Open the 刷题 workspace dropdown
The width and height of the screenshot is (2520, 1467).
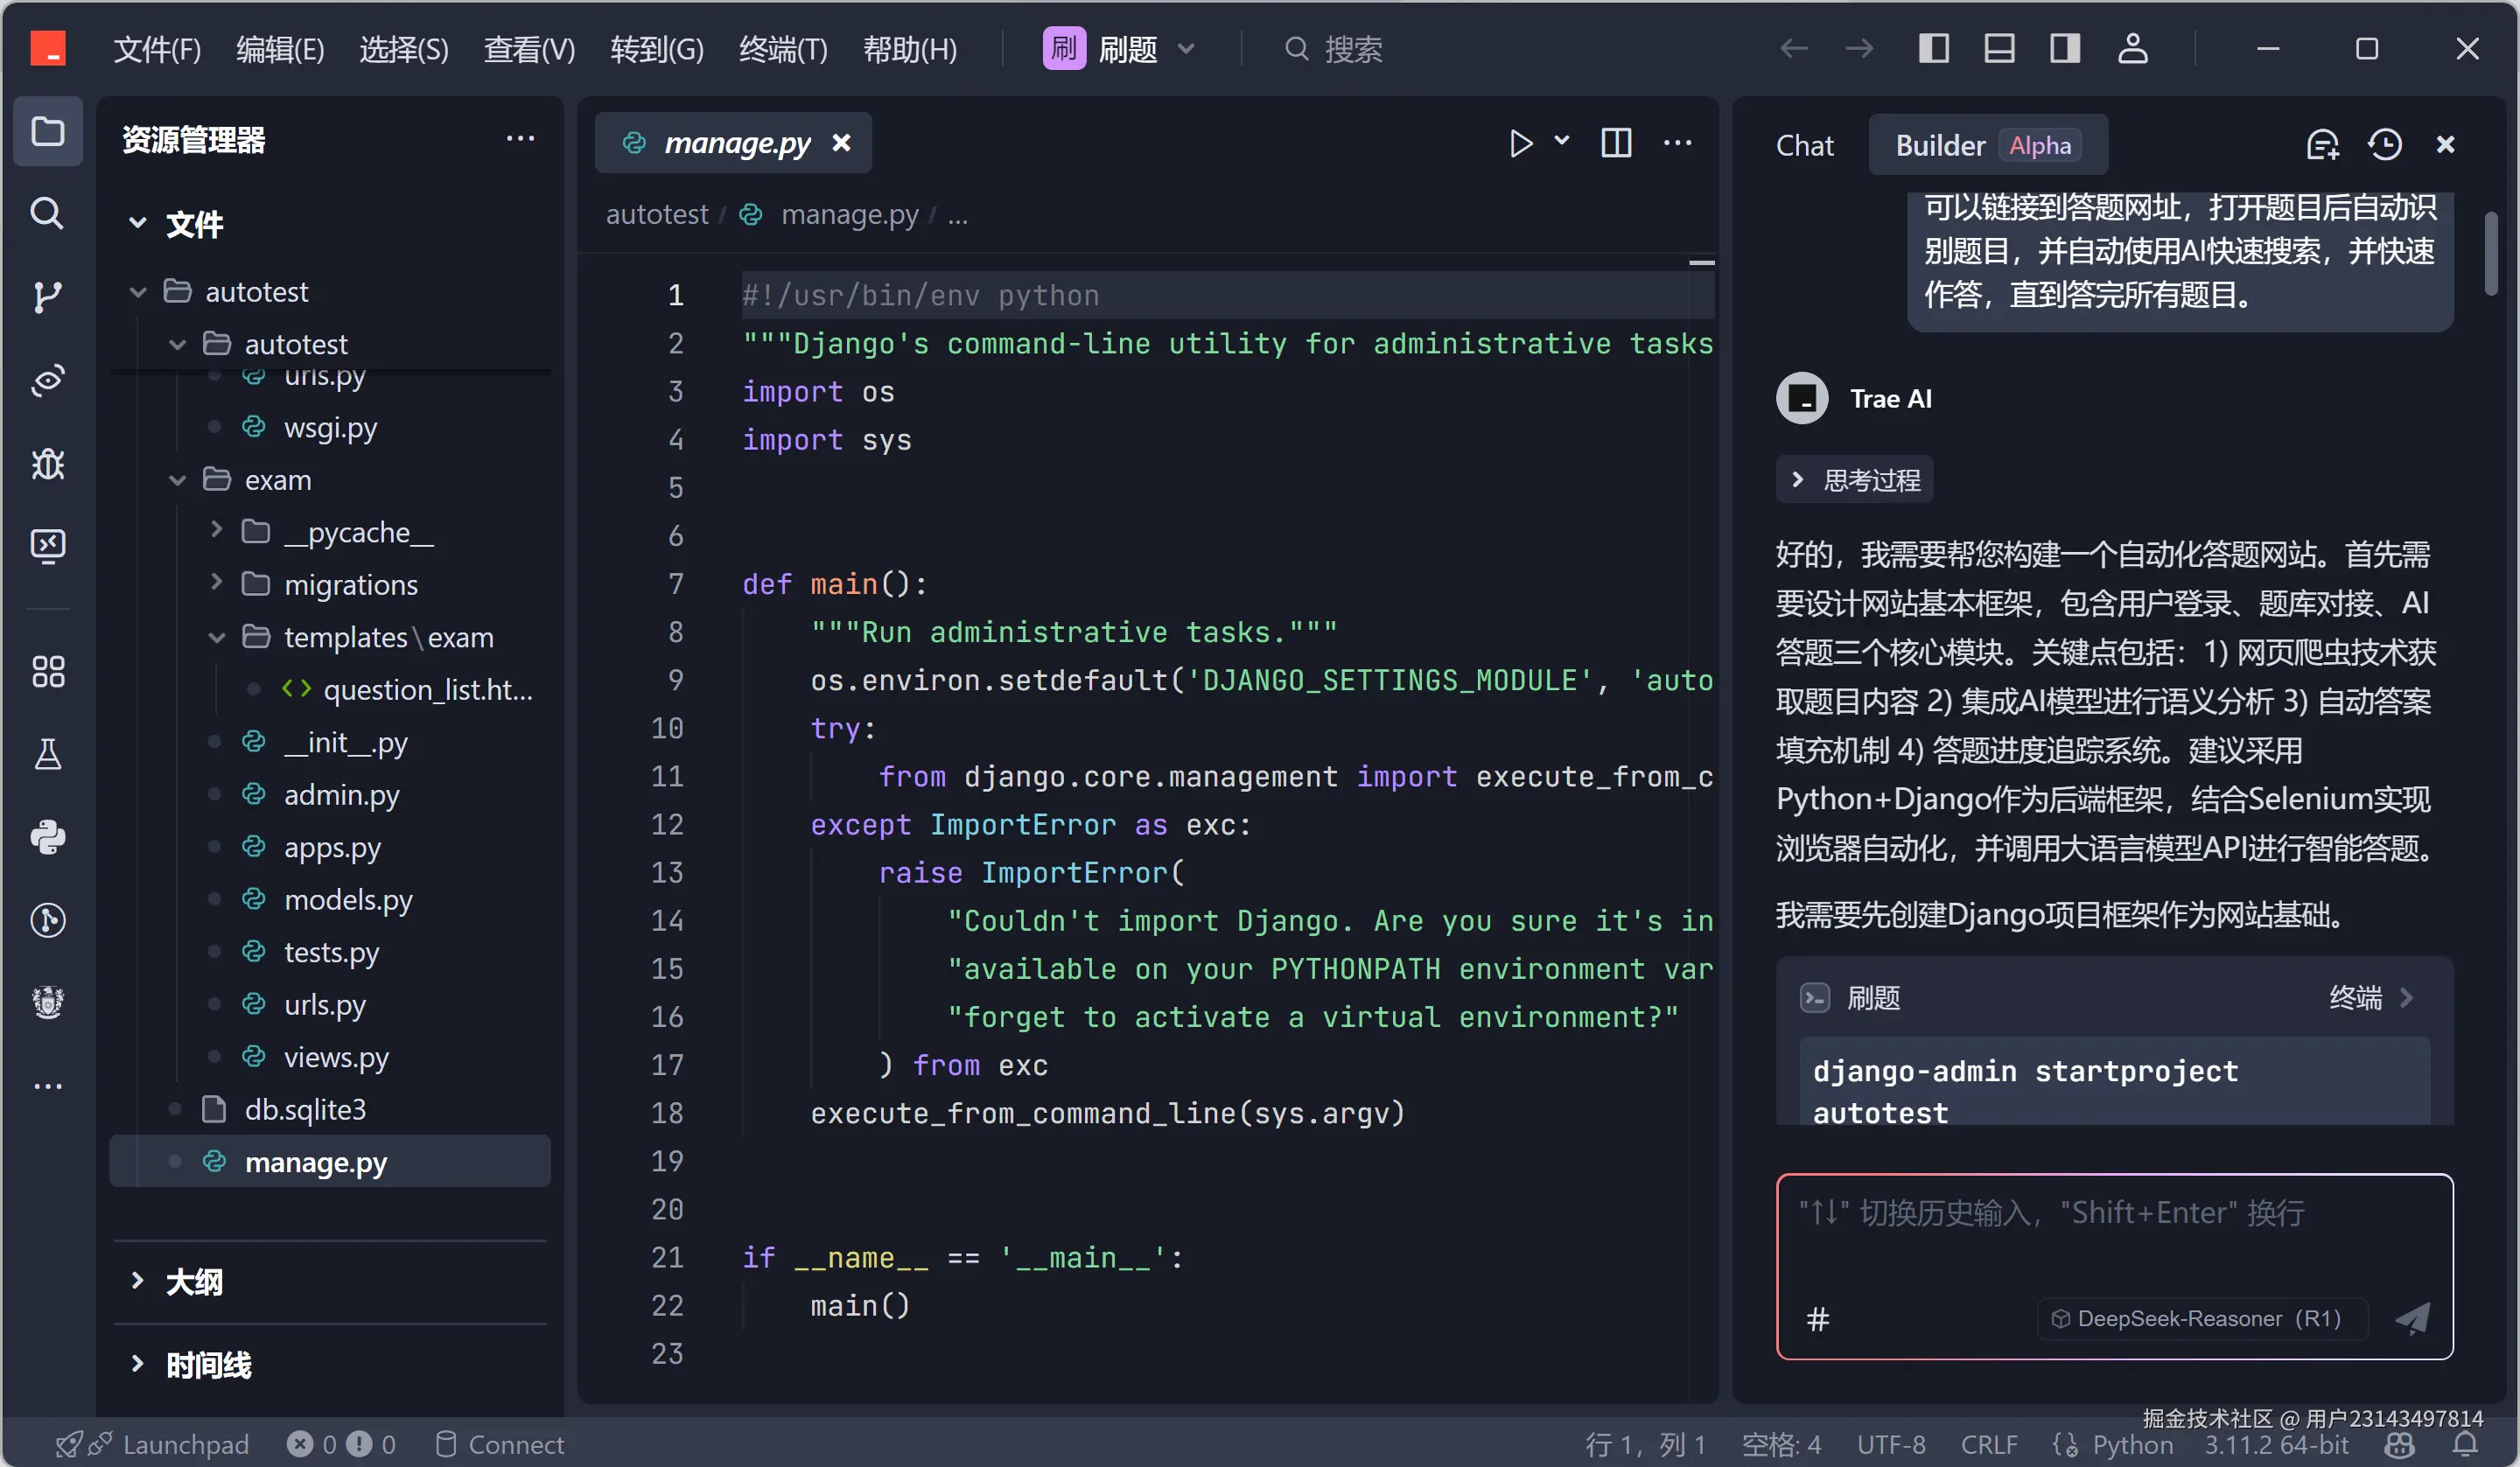(1120, 48)
